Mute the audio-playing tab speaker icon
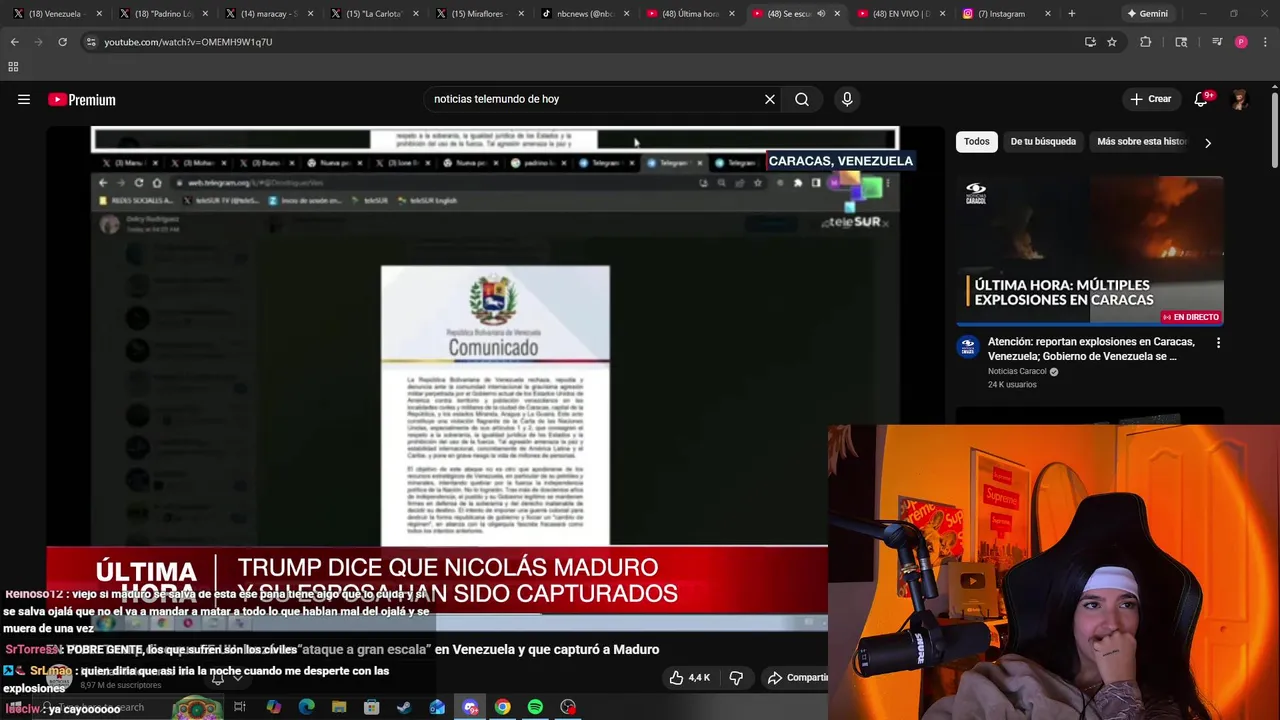This screenshot has width=1280, height=720. tap(821, 14)
